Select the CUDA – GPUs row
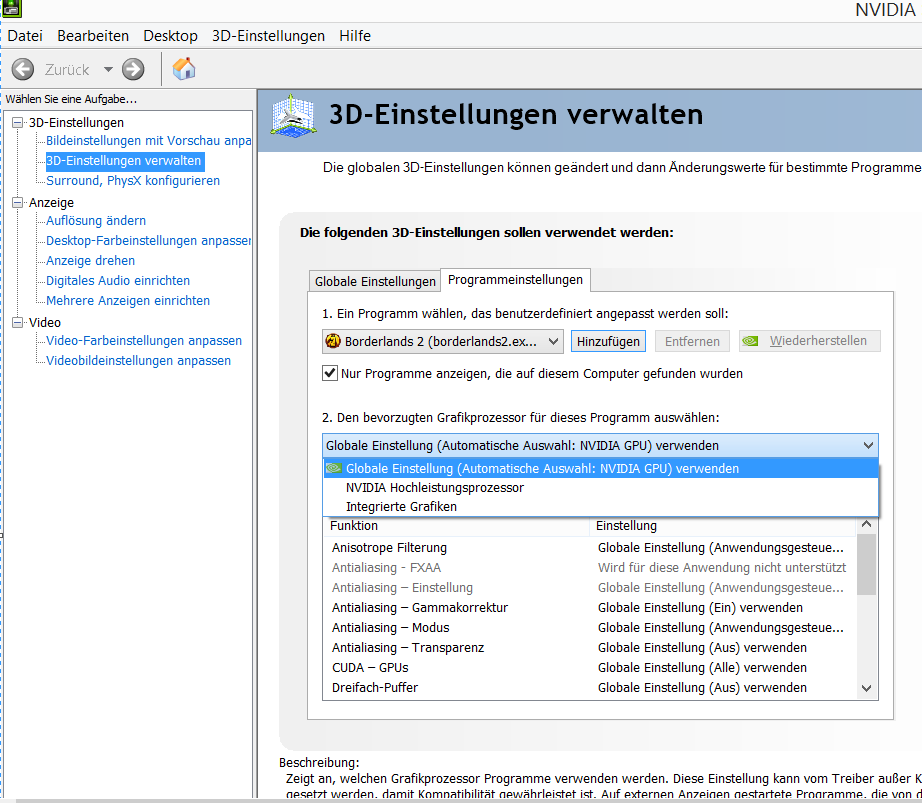Viewport: 922px width, 803px height. (590, 668)
